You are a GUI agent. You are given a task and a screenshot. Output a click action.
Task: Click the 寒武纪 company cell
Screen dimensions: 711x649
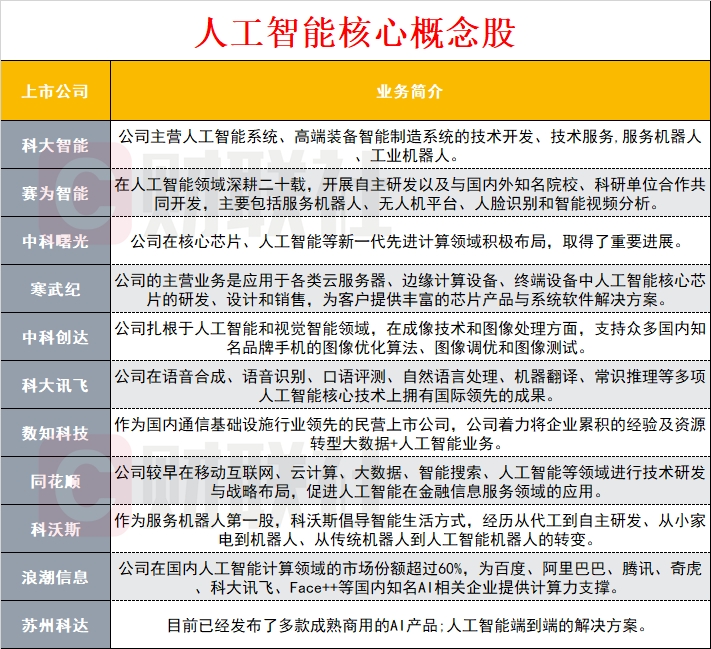point(55,289)
